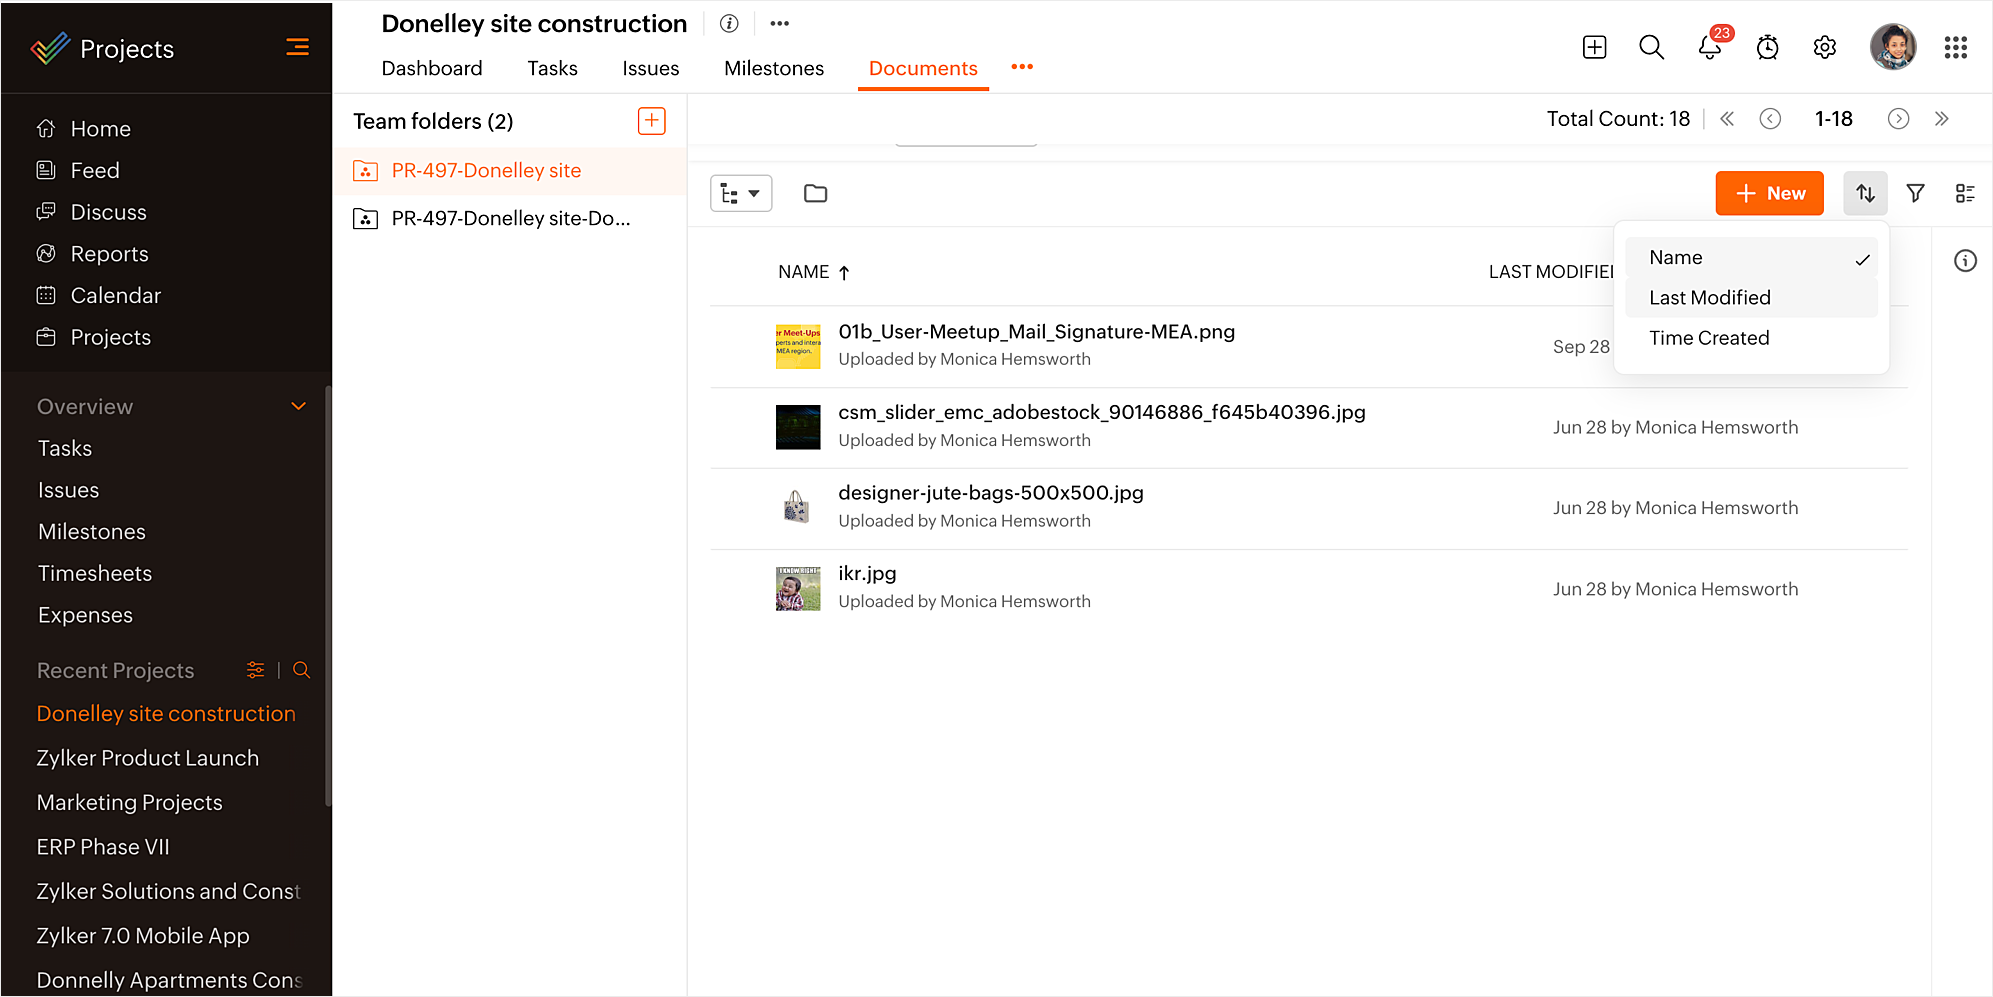Open project info icon beside the title
1993x997 pixels.
coord(729,23)
